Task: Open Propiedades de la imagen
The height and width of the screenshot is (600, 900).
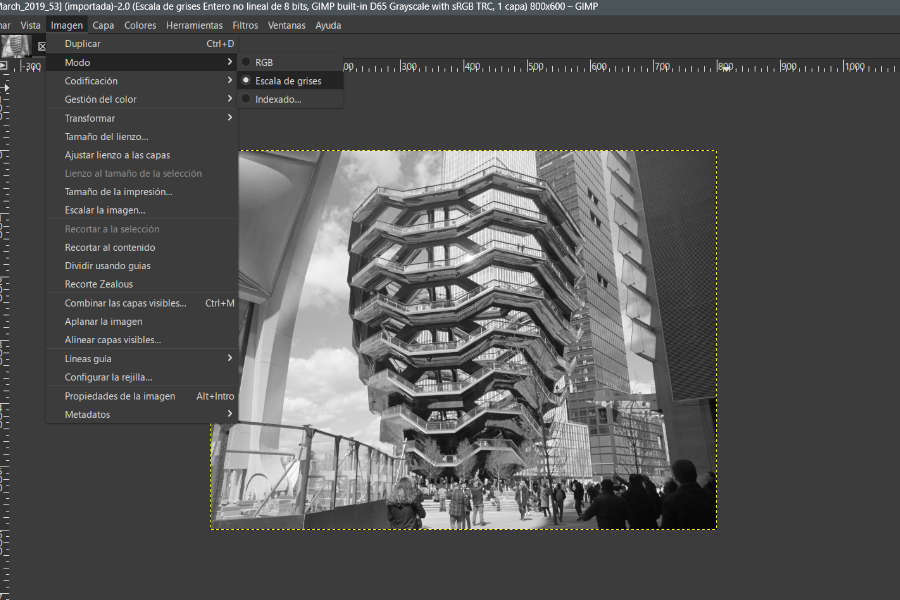Action: coord(119,396)
